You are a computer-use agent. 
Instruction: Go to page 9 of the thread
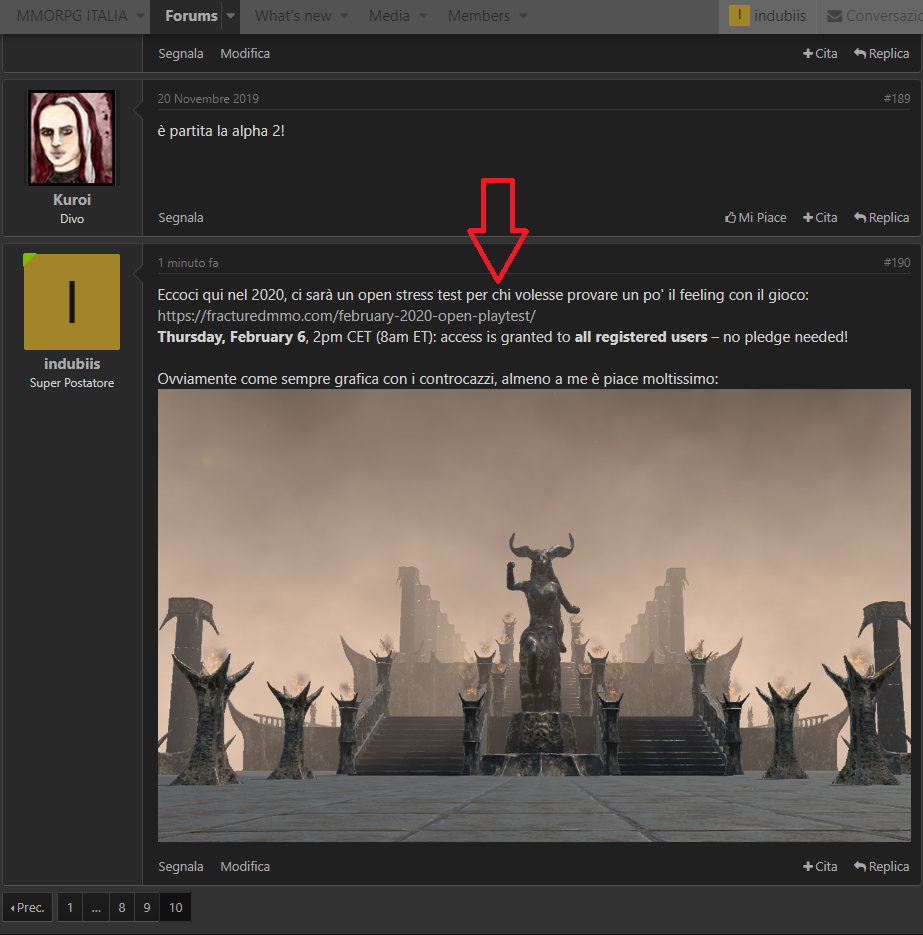pos(147,908)
